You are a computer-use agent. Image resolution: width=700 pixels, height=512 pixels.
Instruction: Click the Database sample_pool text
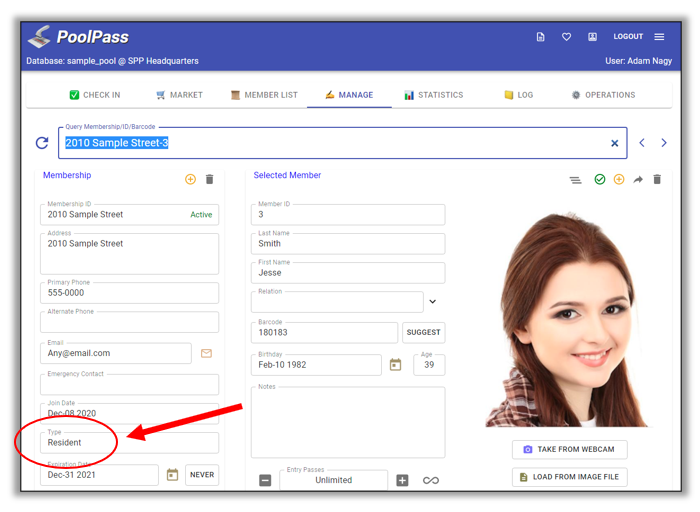point(112,61)
